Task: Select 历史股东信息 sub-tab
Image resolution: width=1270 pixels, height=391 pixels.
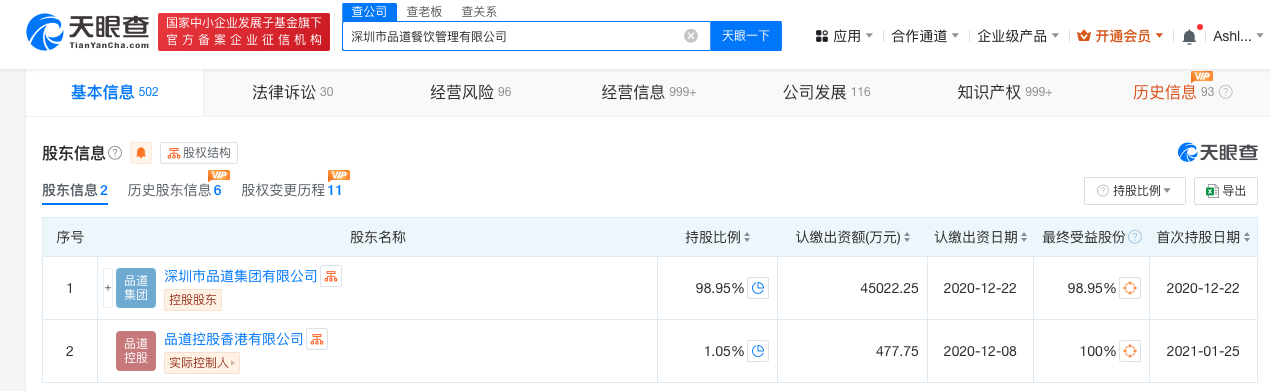Action: click(175, 190)
